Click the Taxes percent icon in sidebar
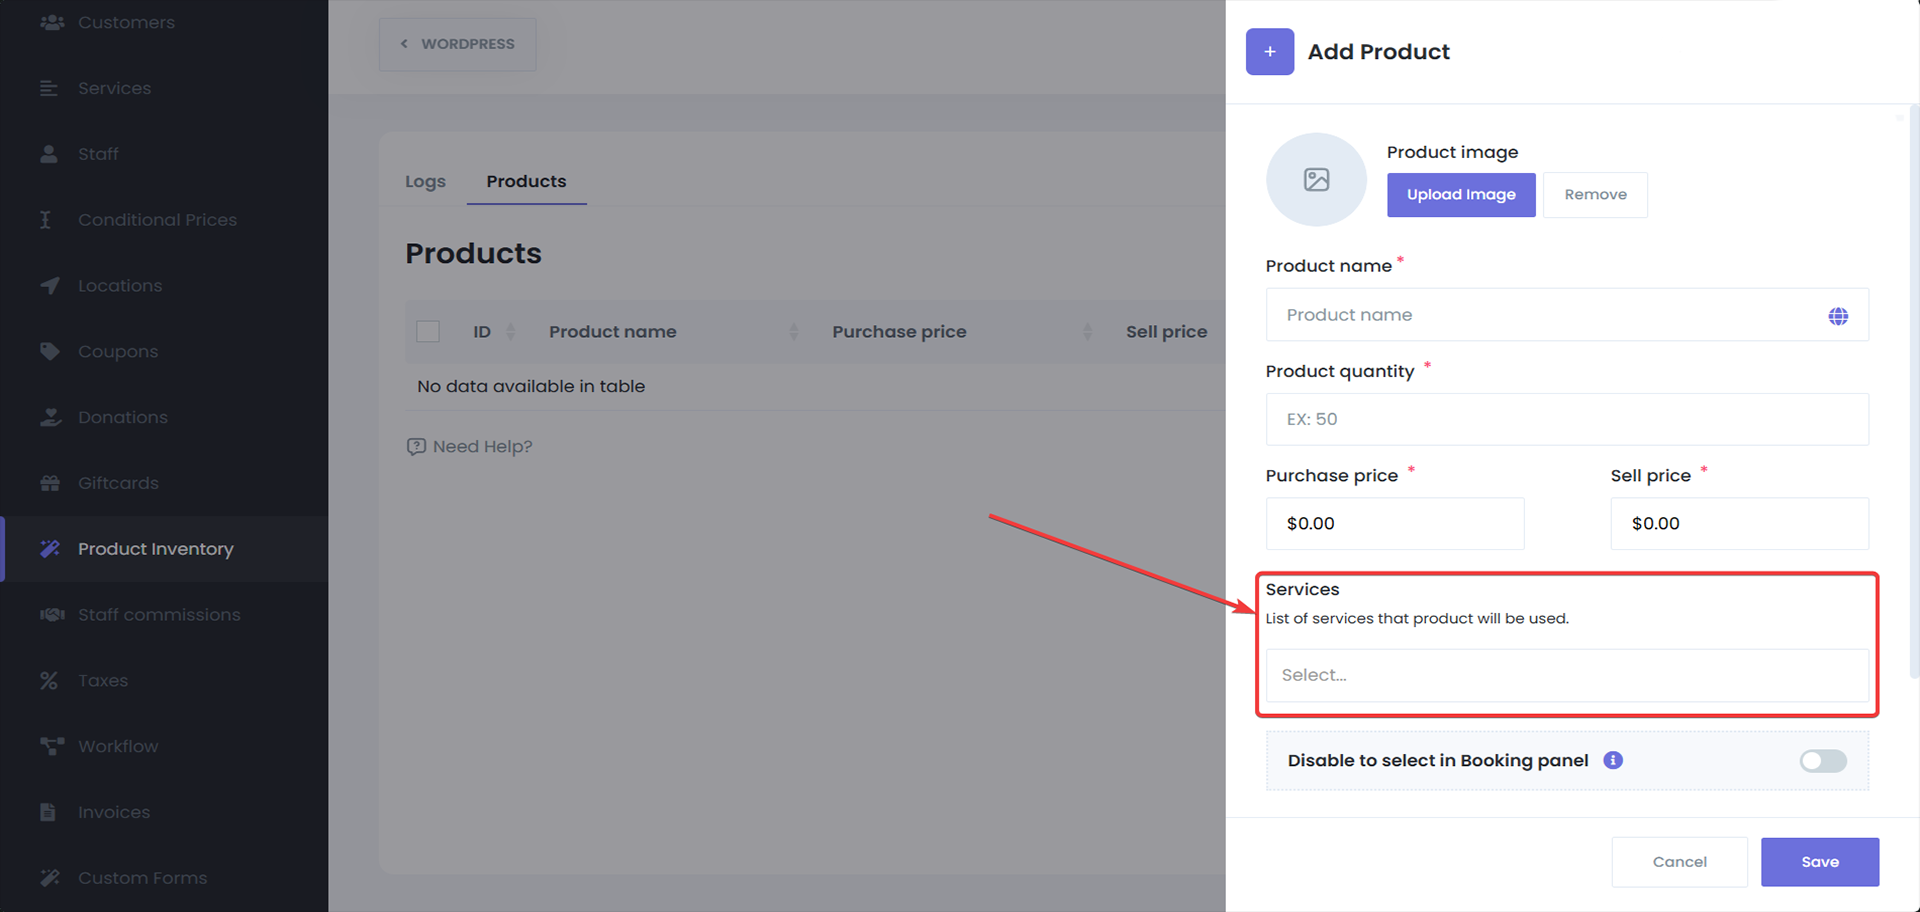Viewport: 1920px width, 912px height. click(x=49, y=680)
